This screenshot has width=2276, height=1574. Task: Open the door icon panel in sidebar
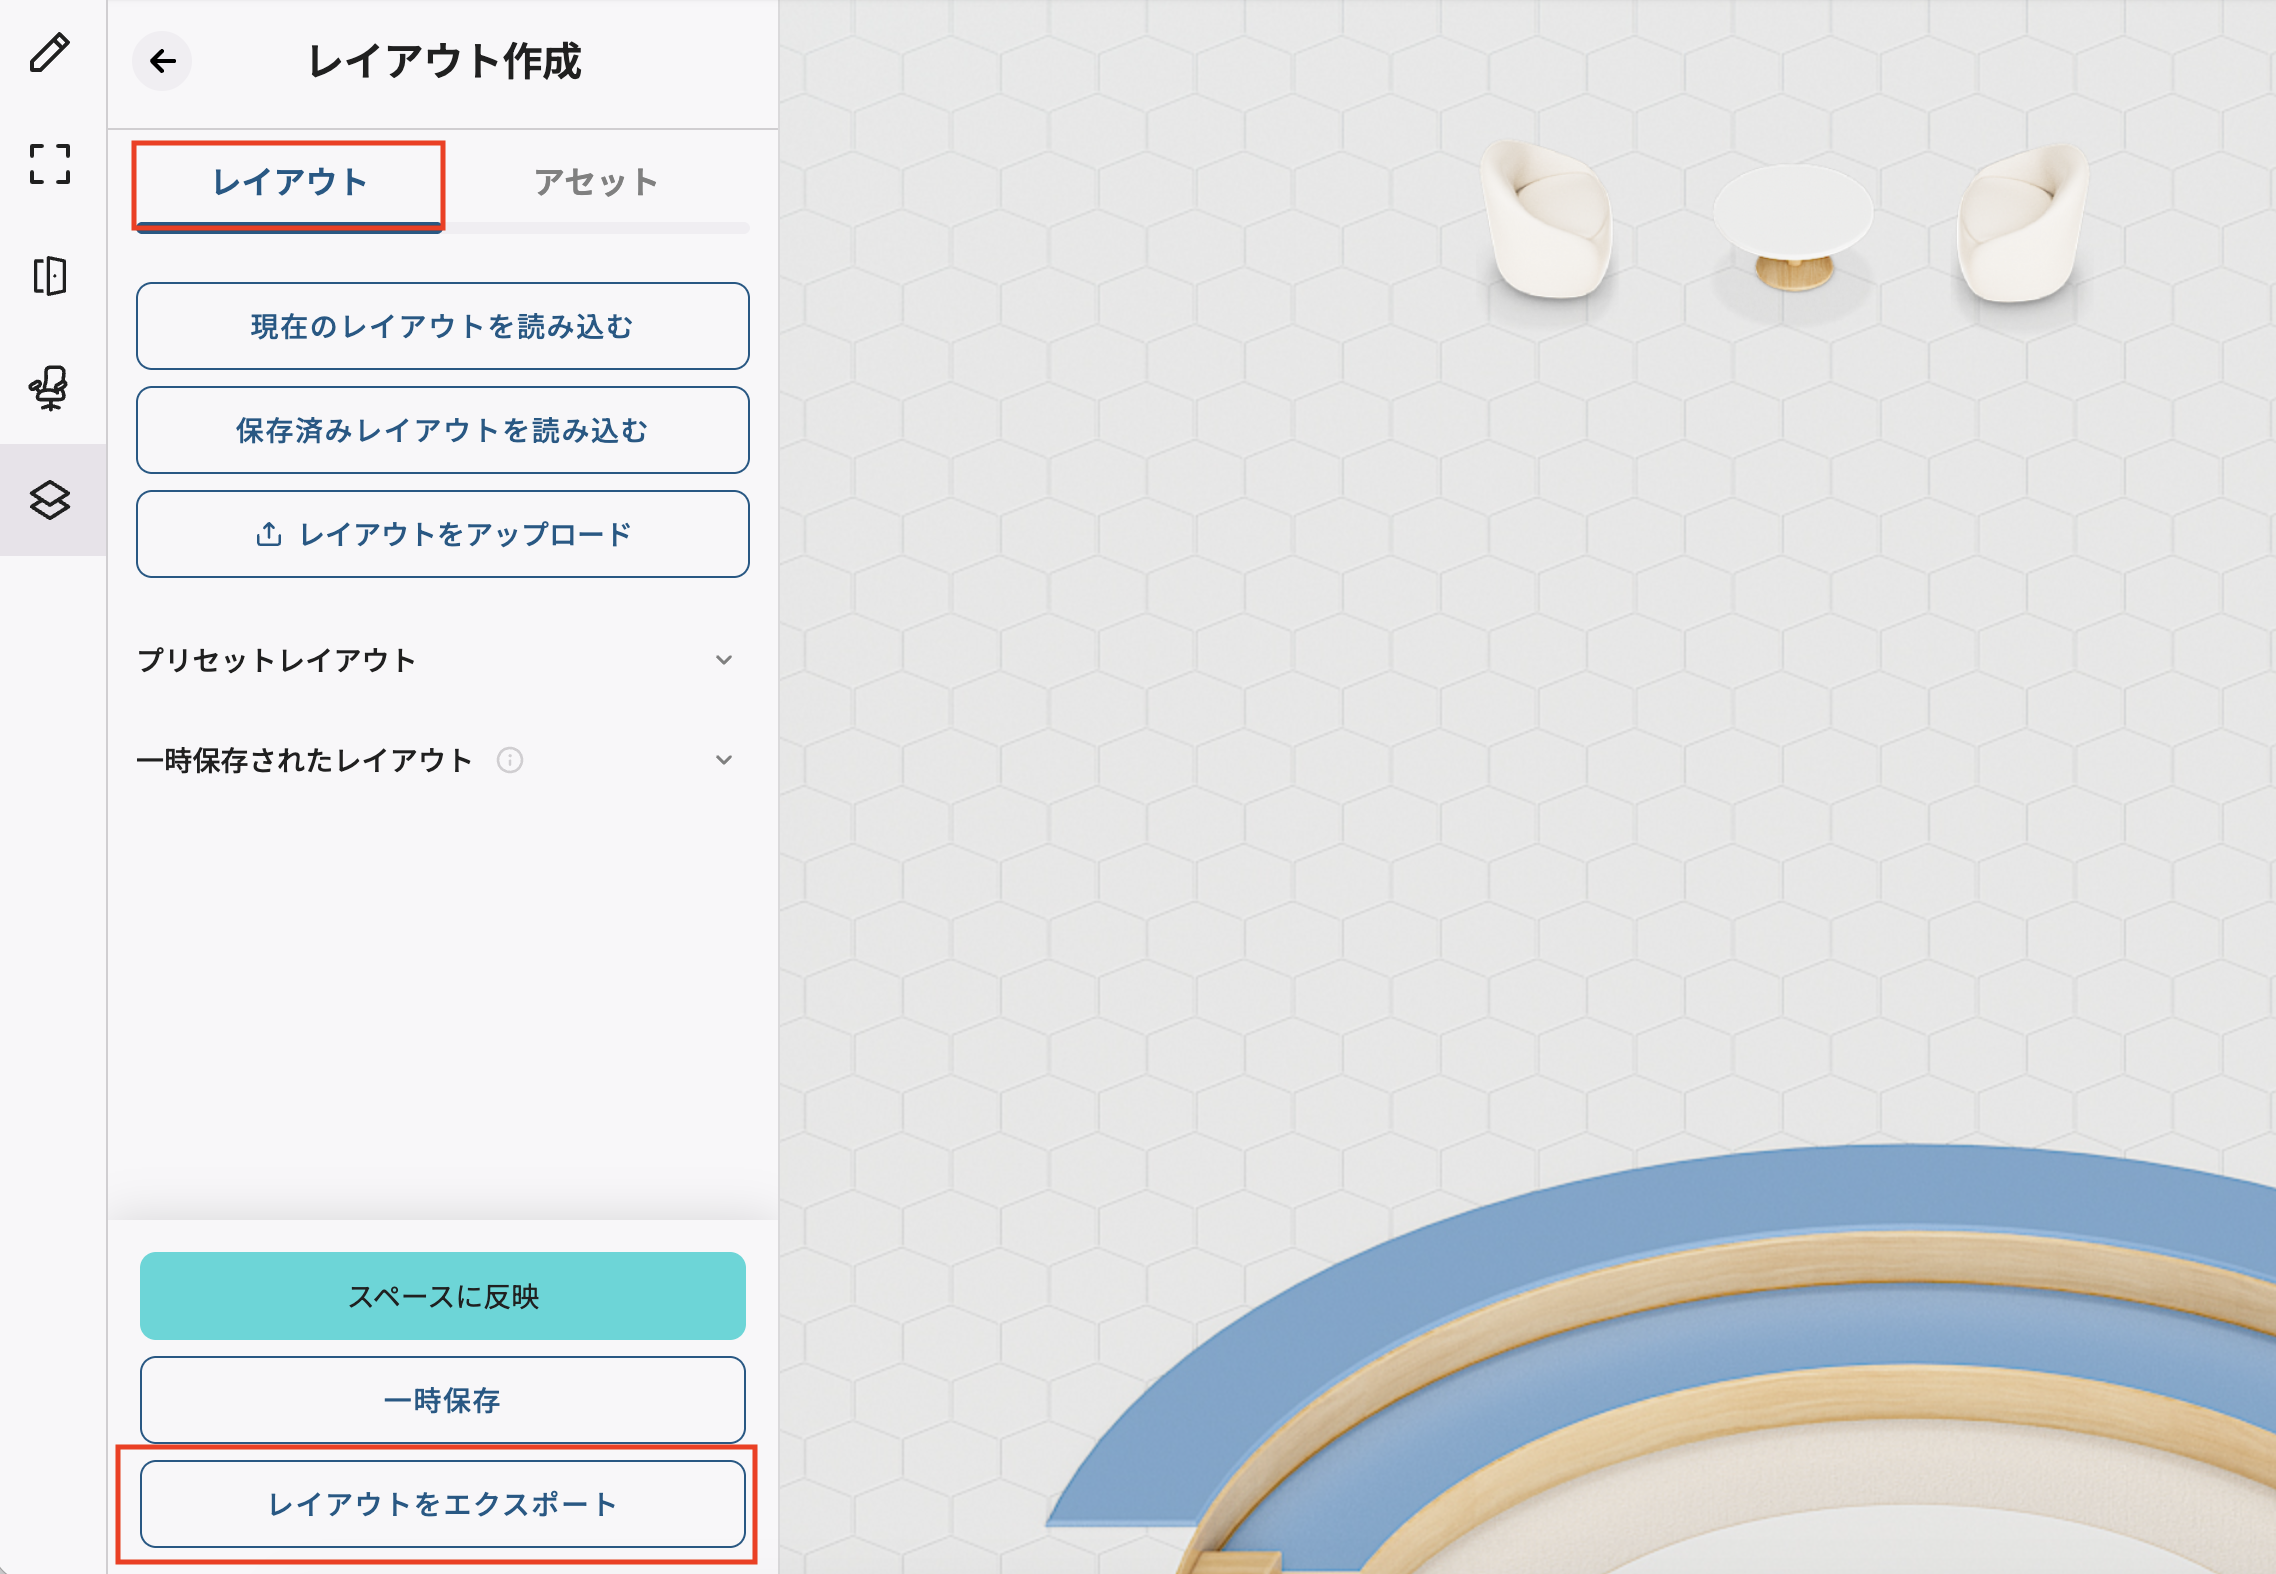pos(49,276)
